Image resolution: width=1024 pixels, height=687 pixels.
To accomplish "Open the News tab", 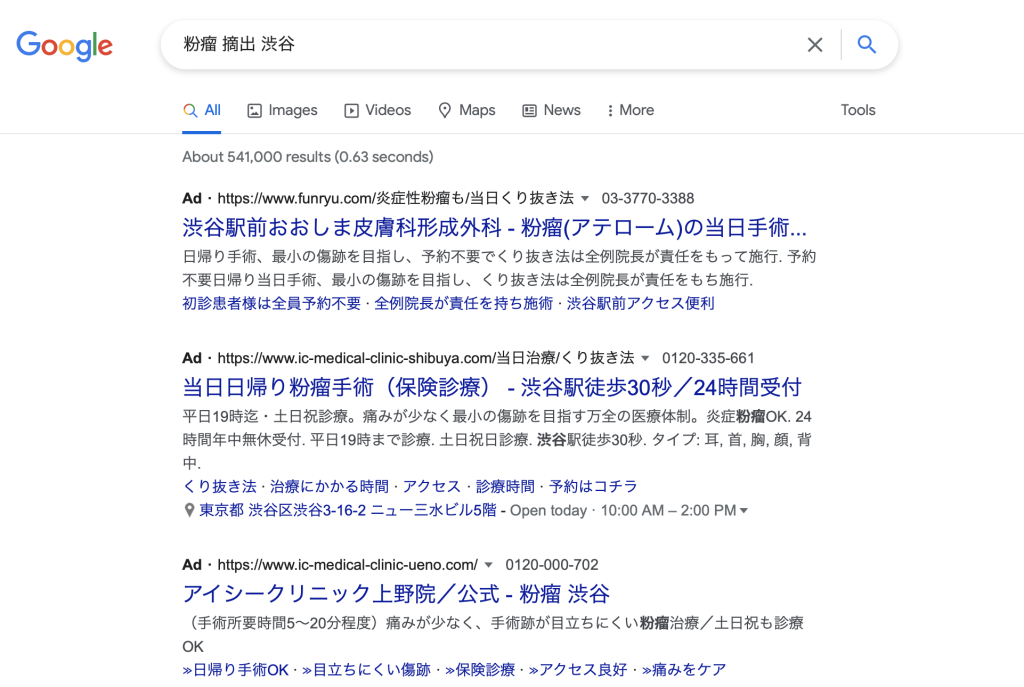I will pos(551,110).
